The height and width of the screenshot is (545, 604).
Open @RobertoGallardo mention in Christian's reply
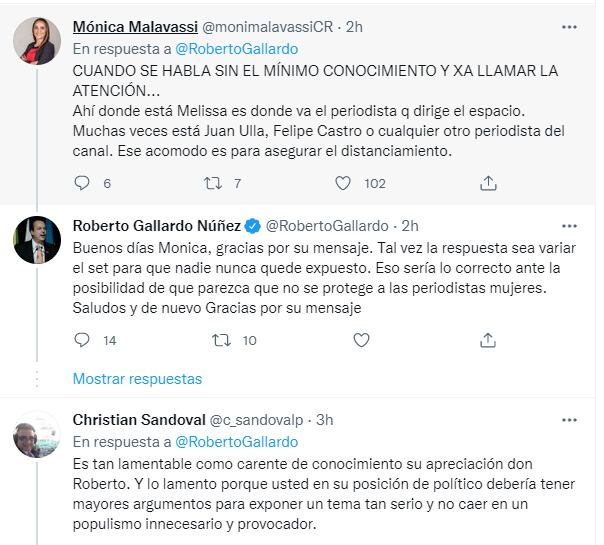pyautogui.click(x=236, y=441)
